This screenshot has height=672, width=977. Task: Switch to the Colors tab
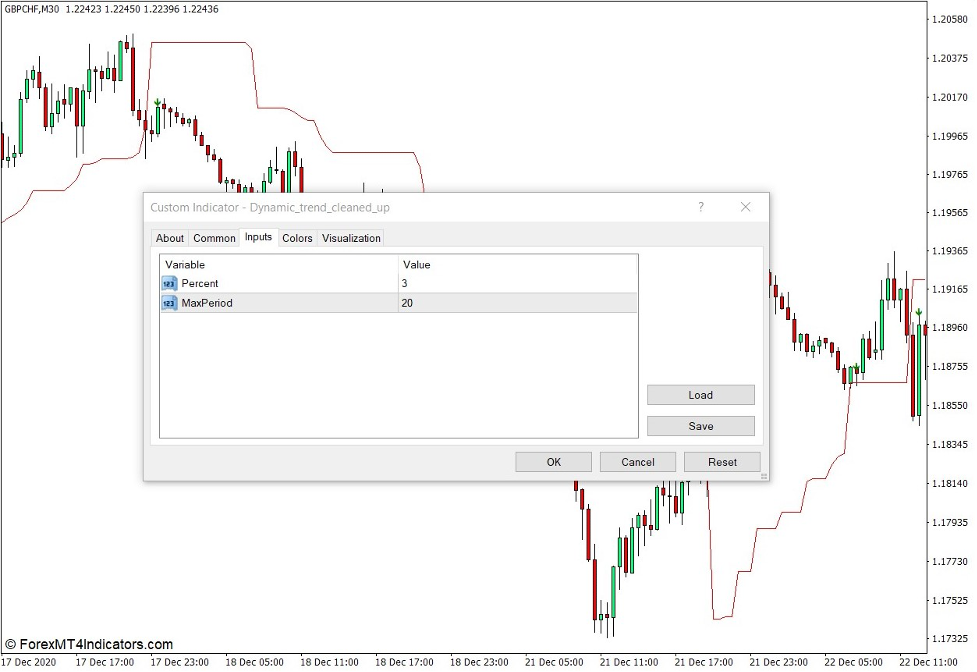[296, 238]
